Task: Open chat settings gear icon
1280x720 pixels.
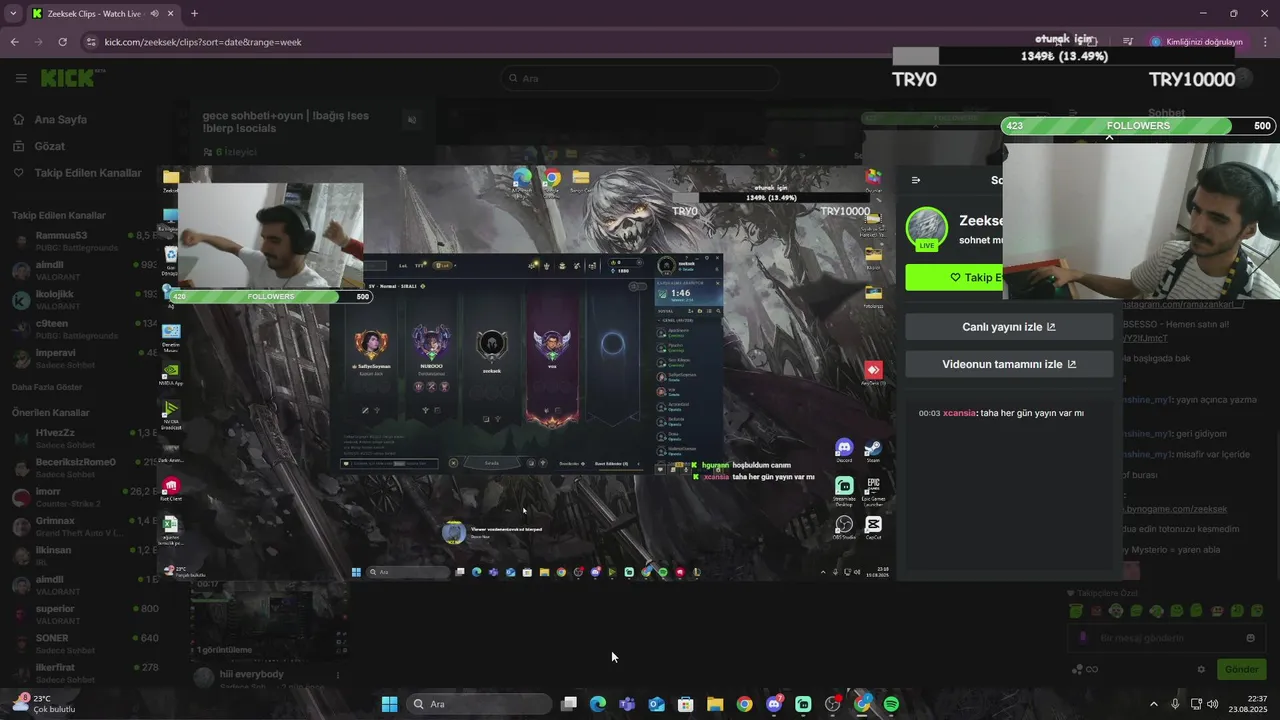Action: tap(1201, 669)
